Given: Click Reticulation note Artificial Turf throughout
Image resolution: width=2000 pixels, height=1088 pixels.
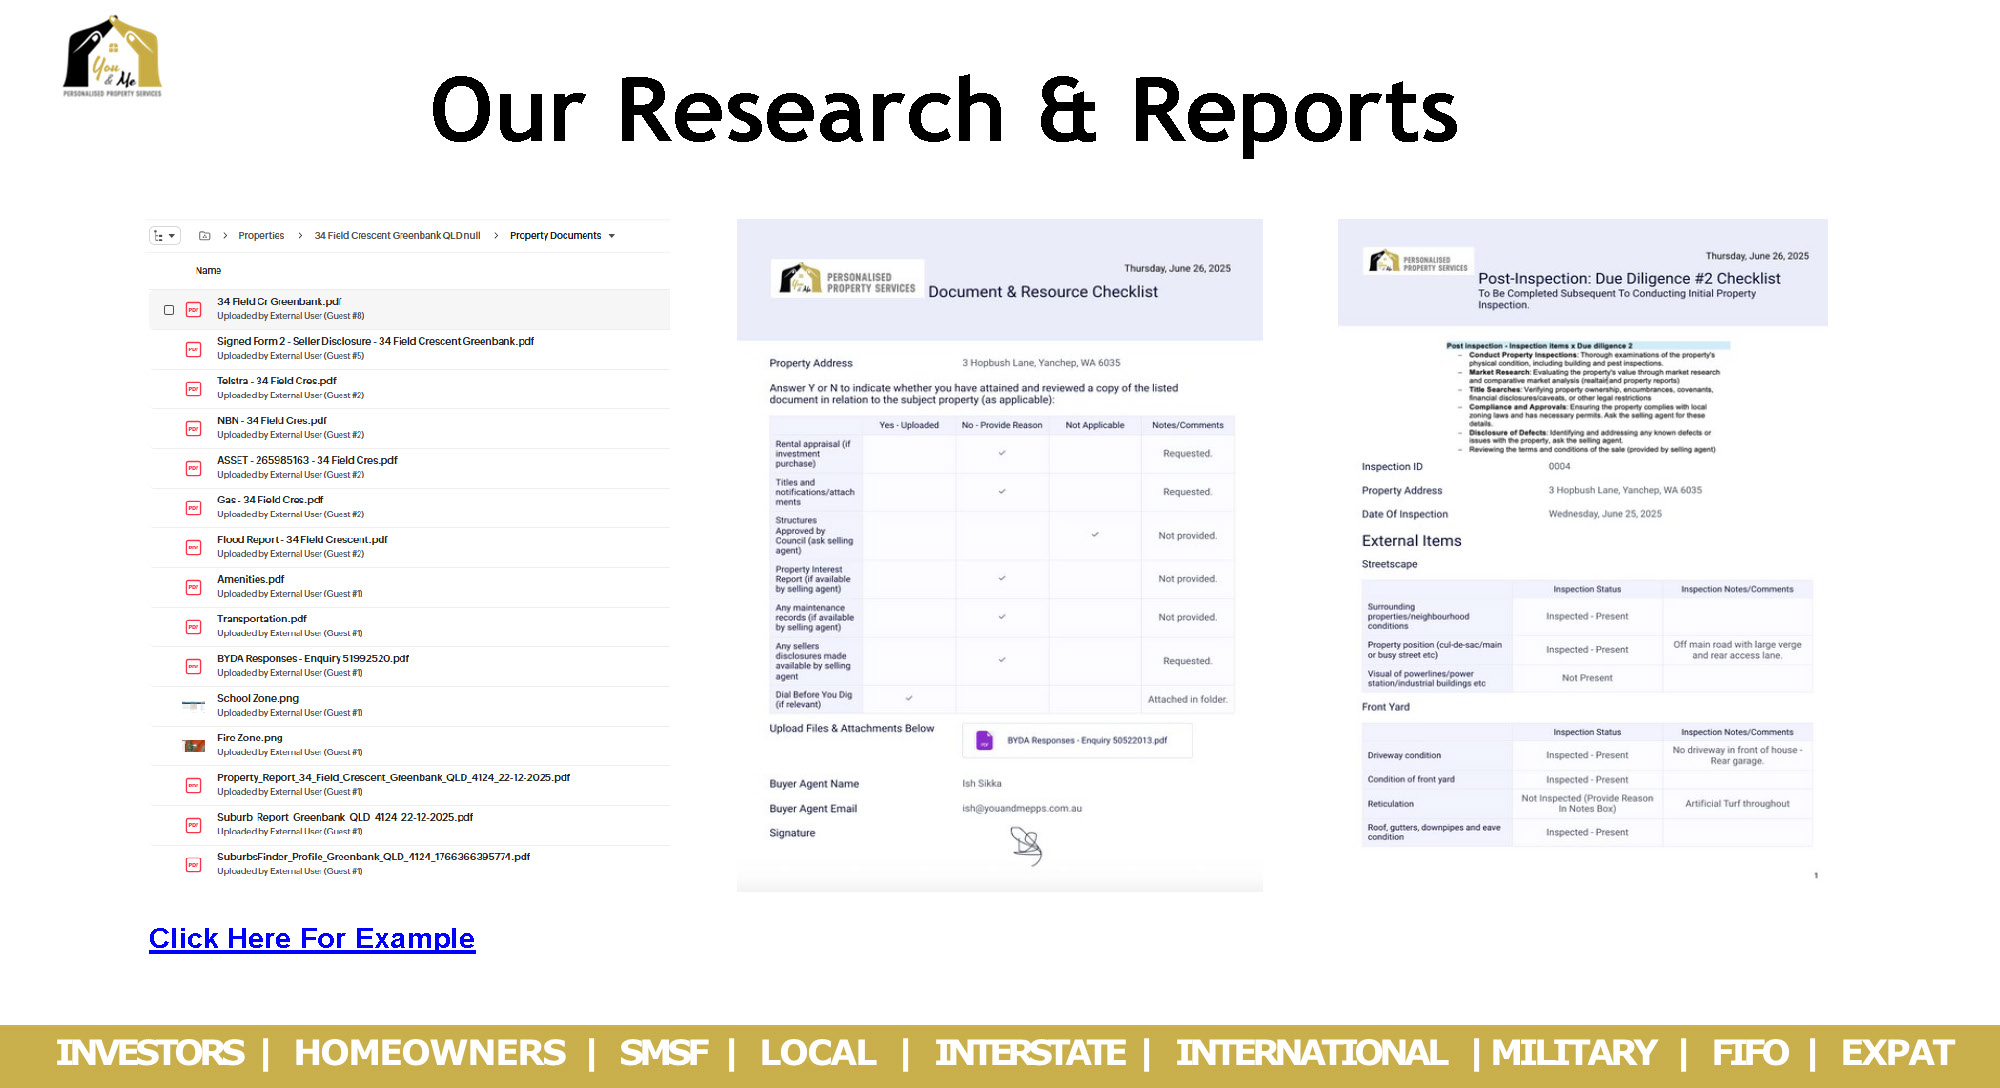Looking at the screenshot, I should click(1737, 804).
